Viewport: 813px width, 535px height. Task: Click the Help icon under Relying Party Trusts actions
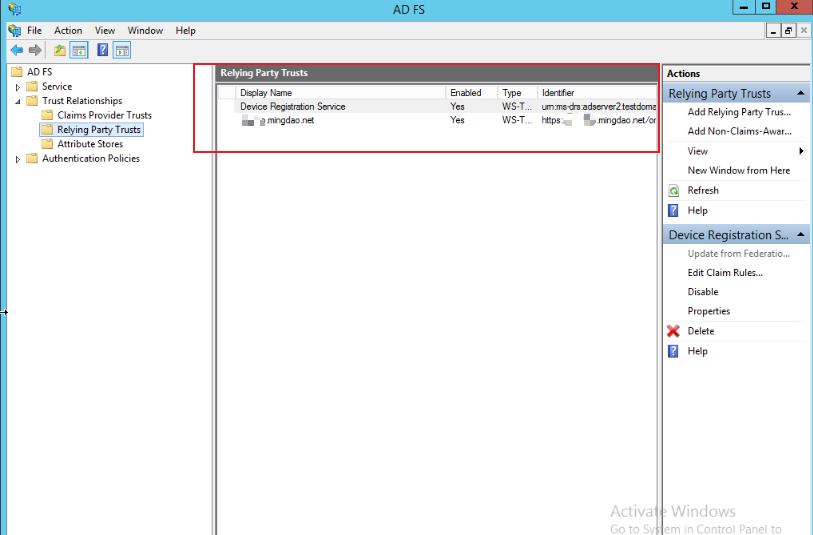point(673,210)
